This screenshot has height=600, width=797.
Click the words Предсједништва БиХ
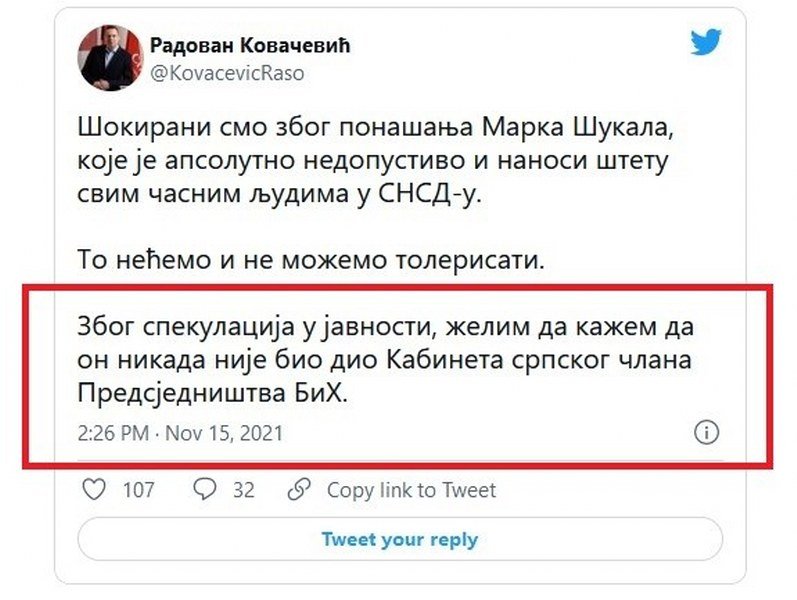(x=215, y=393)
